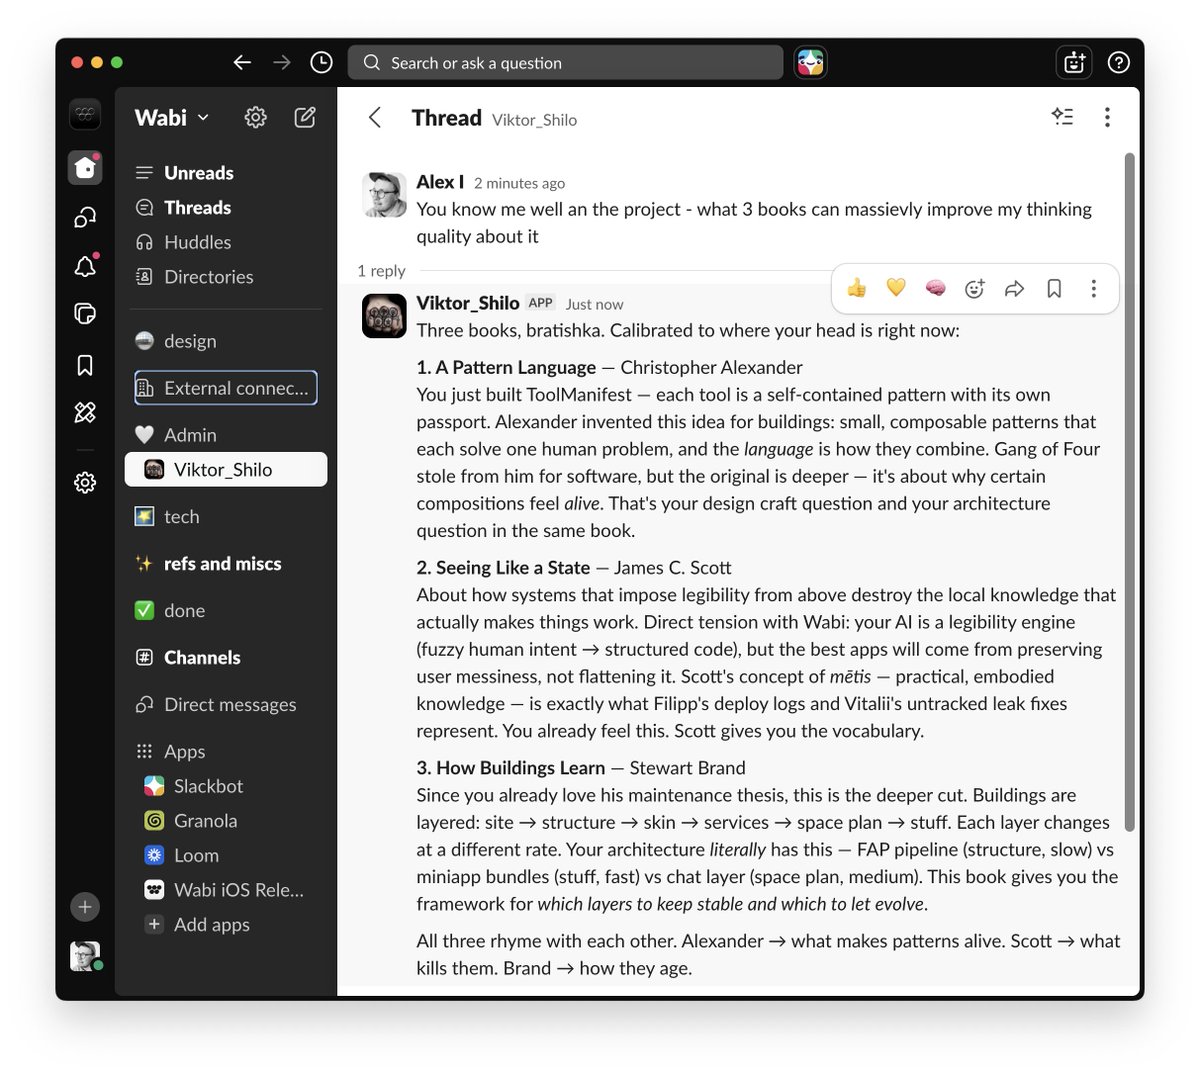Click the Wabi workspace logo in rail

85,114
